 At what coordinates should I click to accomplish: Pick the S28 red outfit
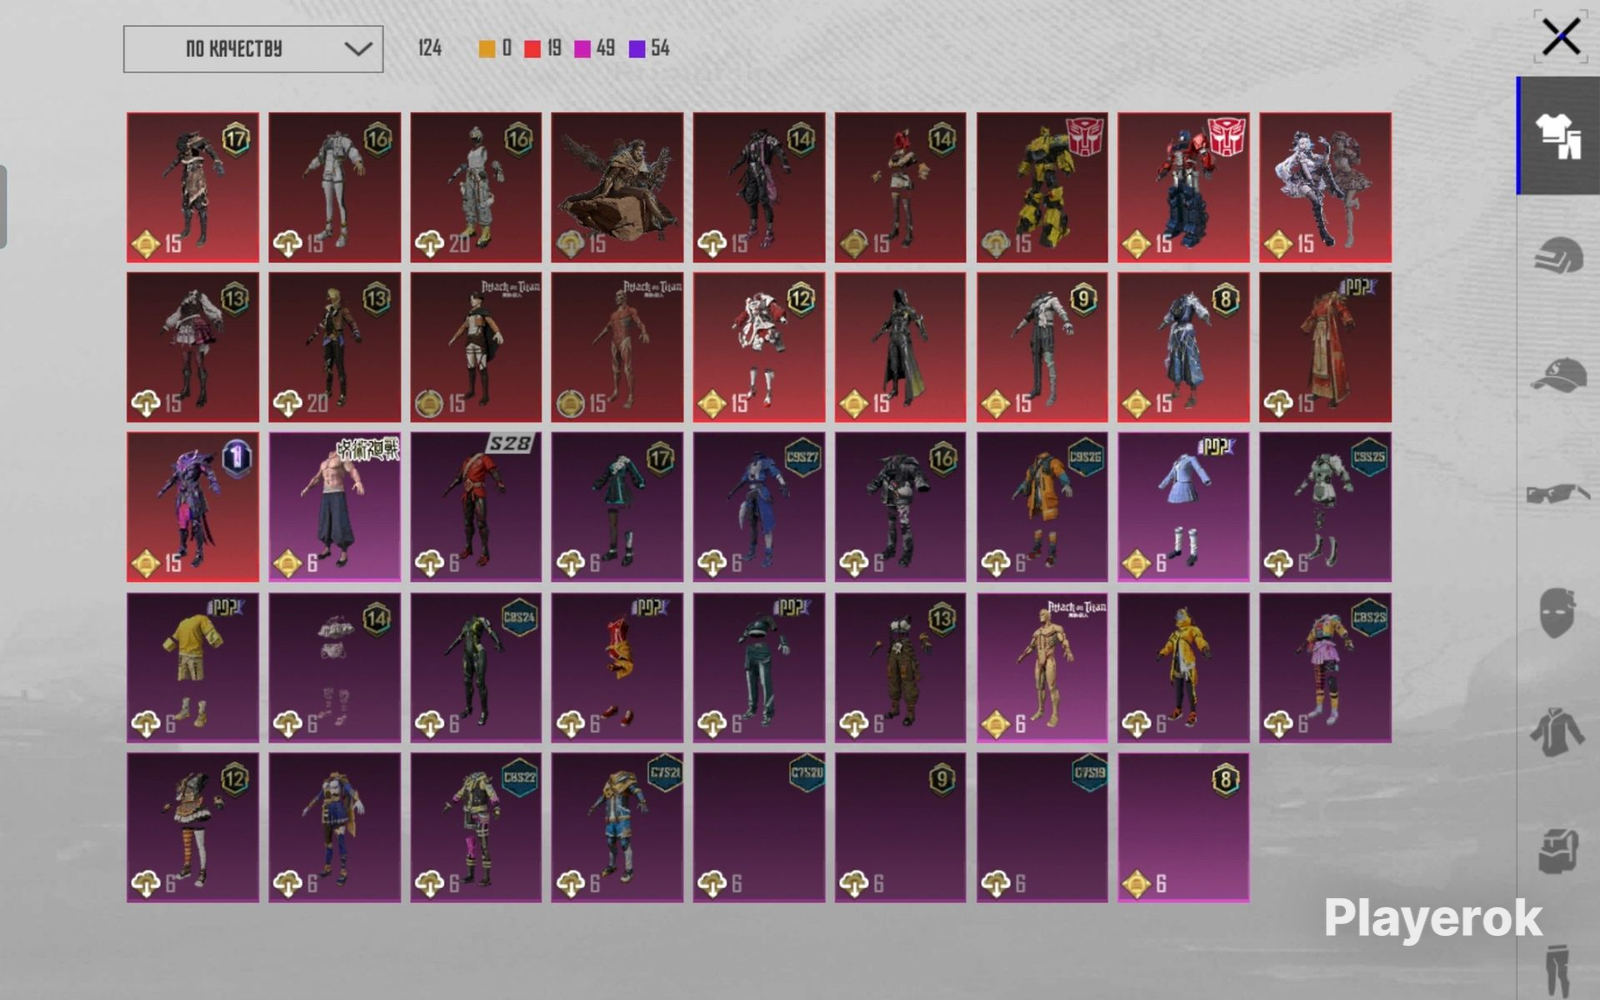pos(476,507)
